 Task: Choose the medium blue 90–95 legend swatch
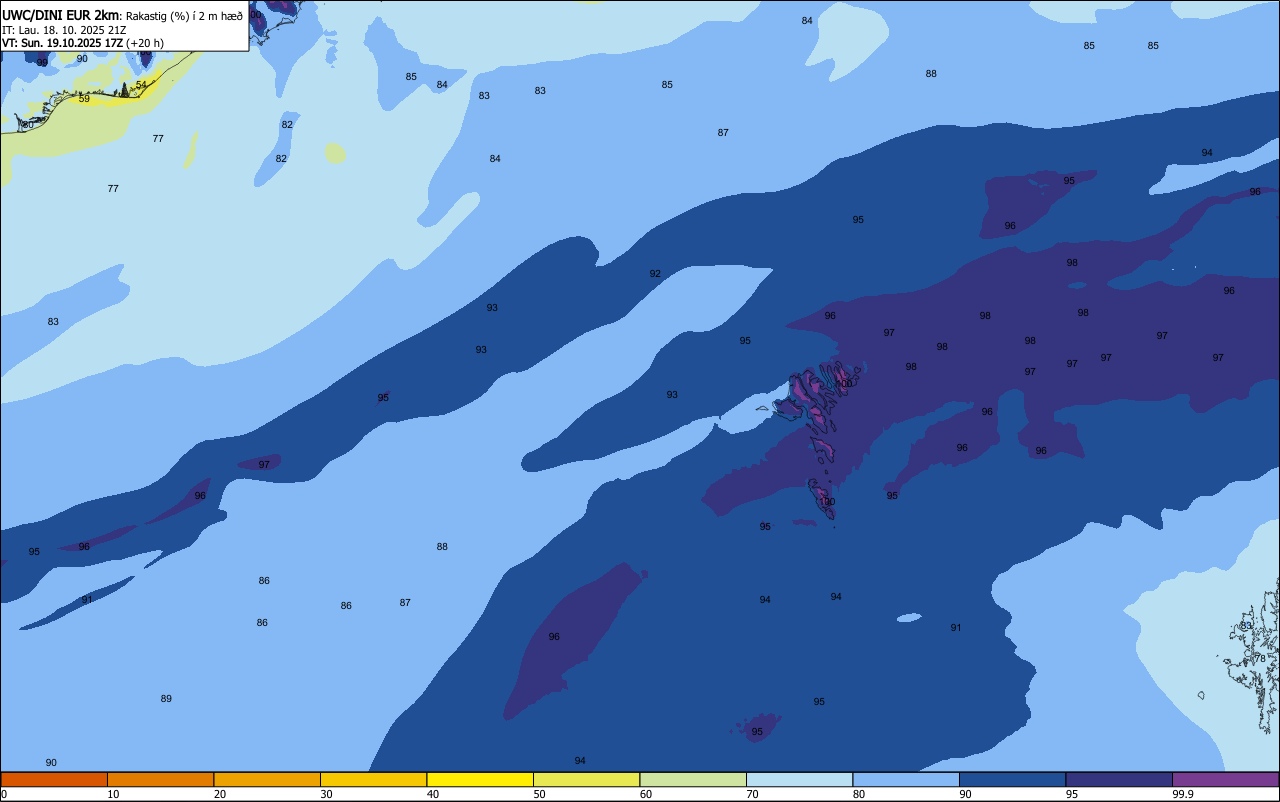click(x=1012, y=779)
